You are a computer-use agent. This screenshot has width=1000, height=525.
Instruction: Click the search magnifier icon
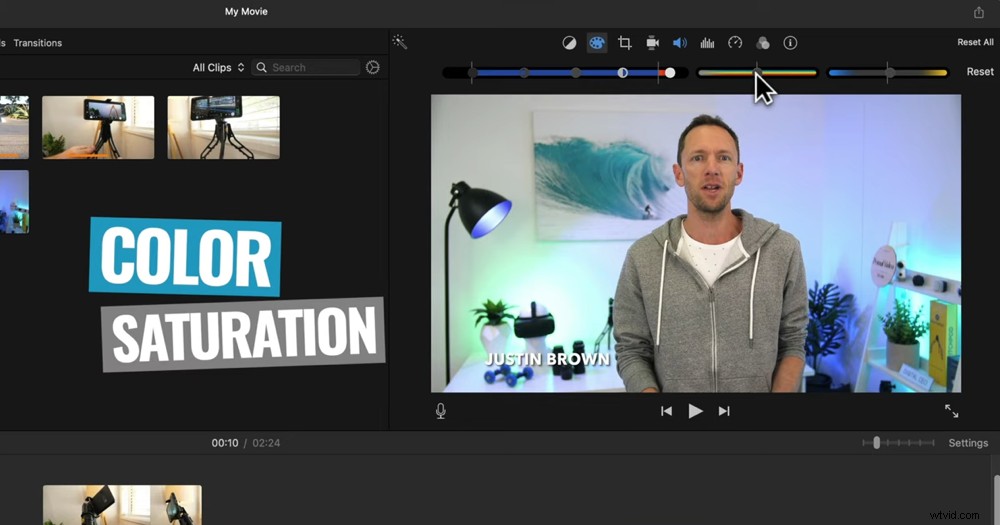pyautogui.click(x=261, y=67)
